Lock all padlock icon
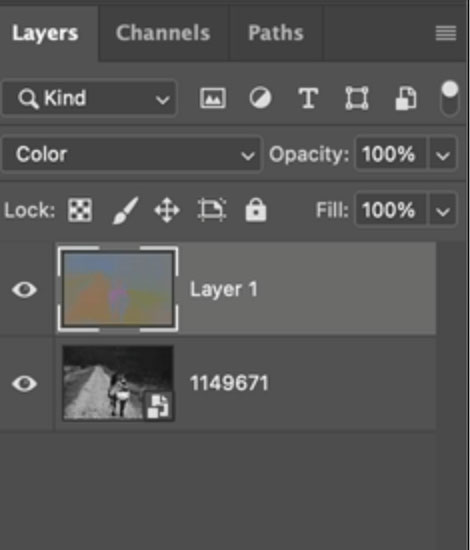 256,210
